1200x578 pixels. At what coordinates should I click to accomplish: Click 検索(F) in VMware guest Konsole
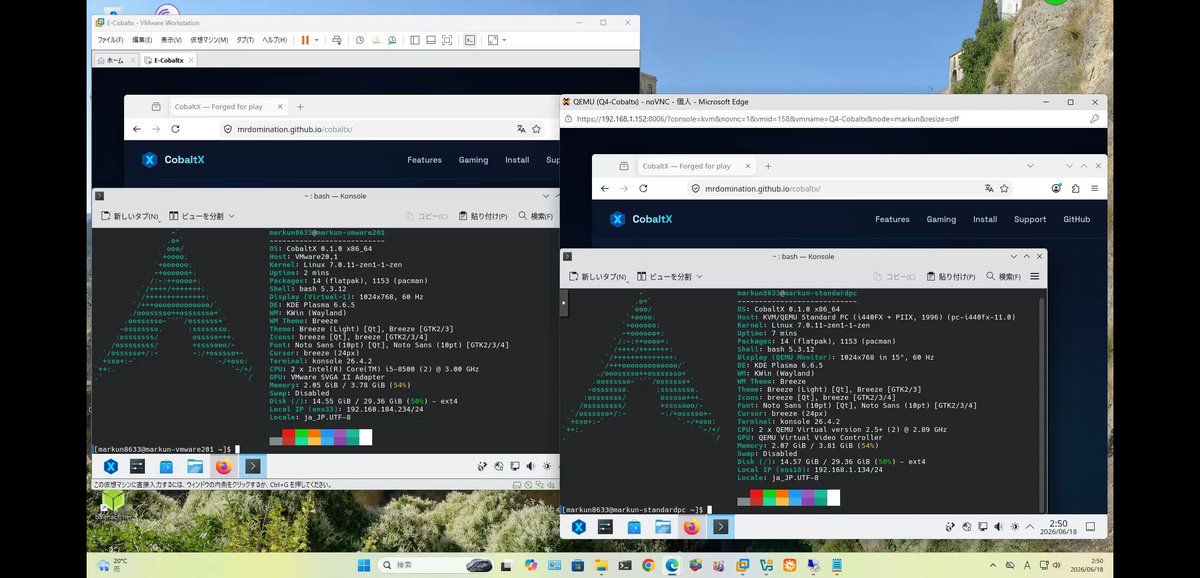point(535,216)
